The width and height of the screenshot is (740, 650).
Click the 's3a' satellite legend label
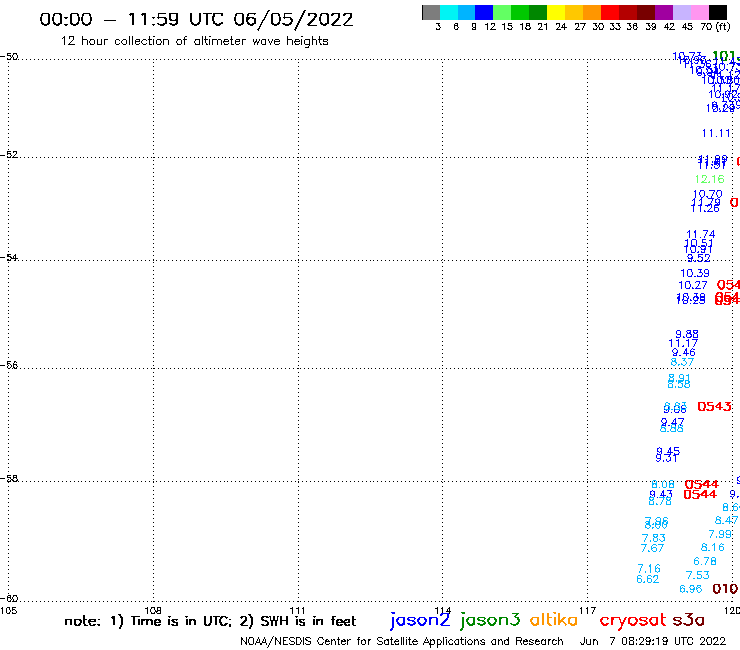point(688,620)
